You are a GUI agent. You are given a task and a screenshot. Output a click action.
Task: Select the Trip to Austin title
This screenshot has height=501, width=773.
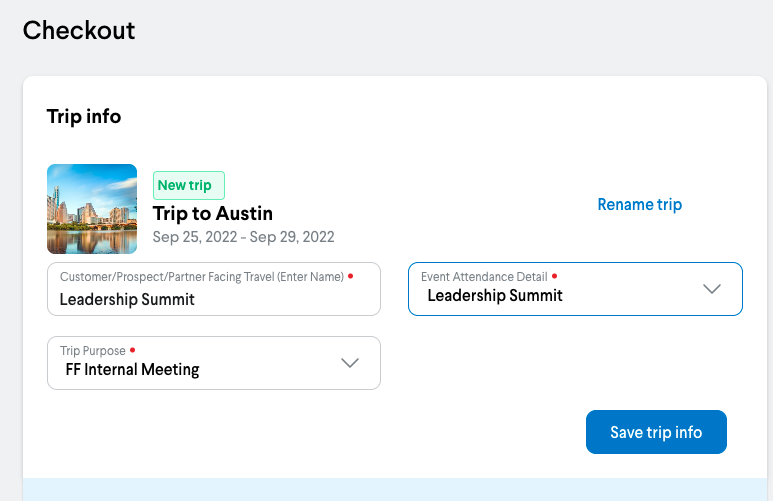[213, 213]
